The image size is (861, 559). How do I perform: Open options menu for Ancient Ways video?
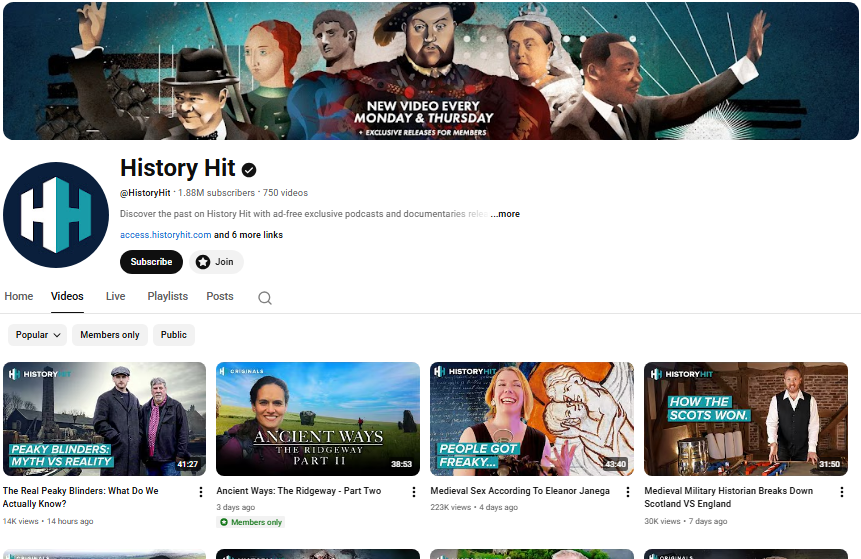point(414,492)
